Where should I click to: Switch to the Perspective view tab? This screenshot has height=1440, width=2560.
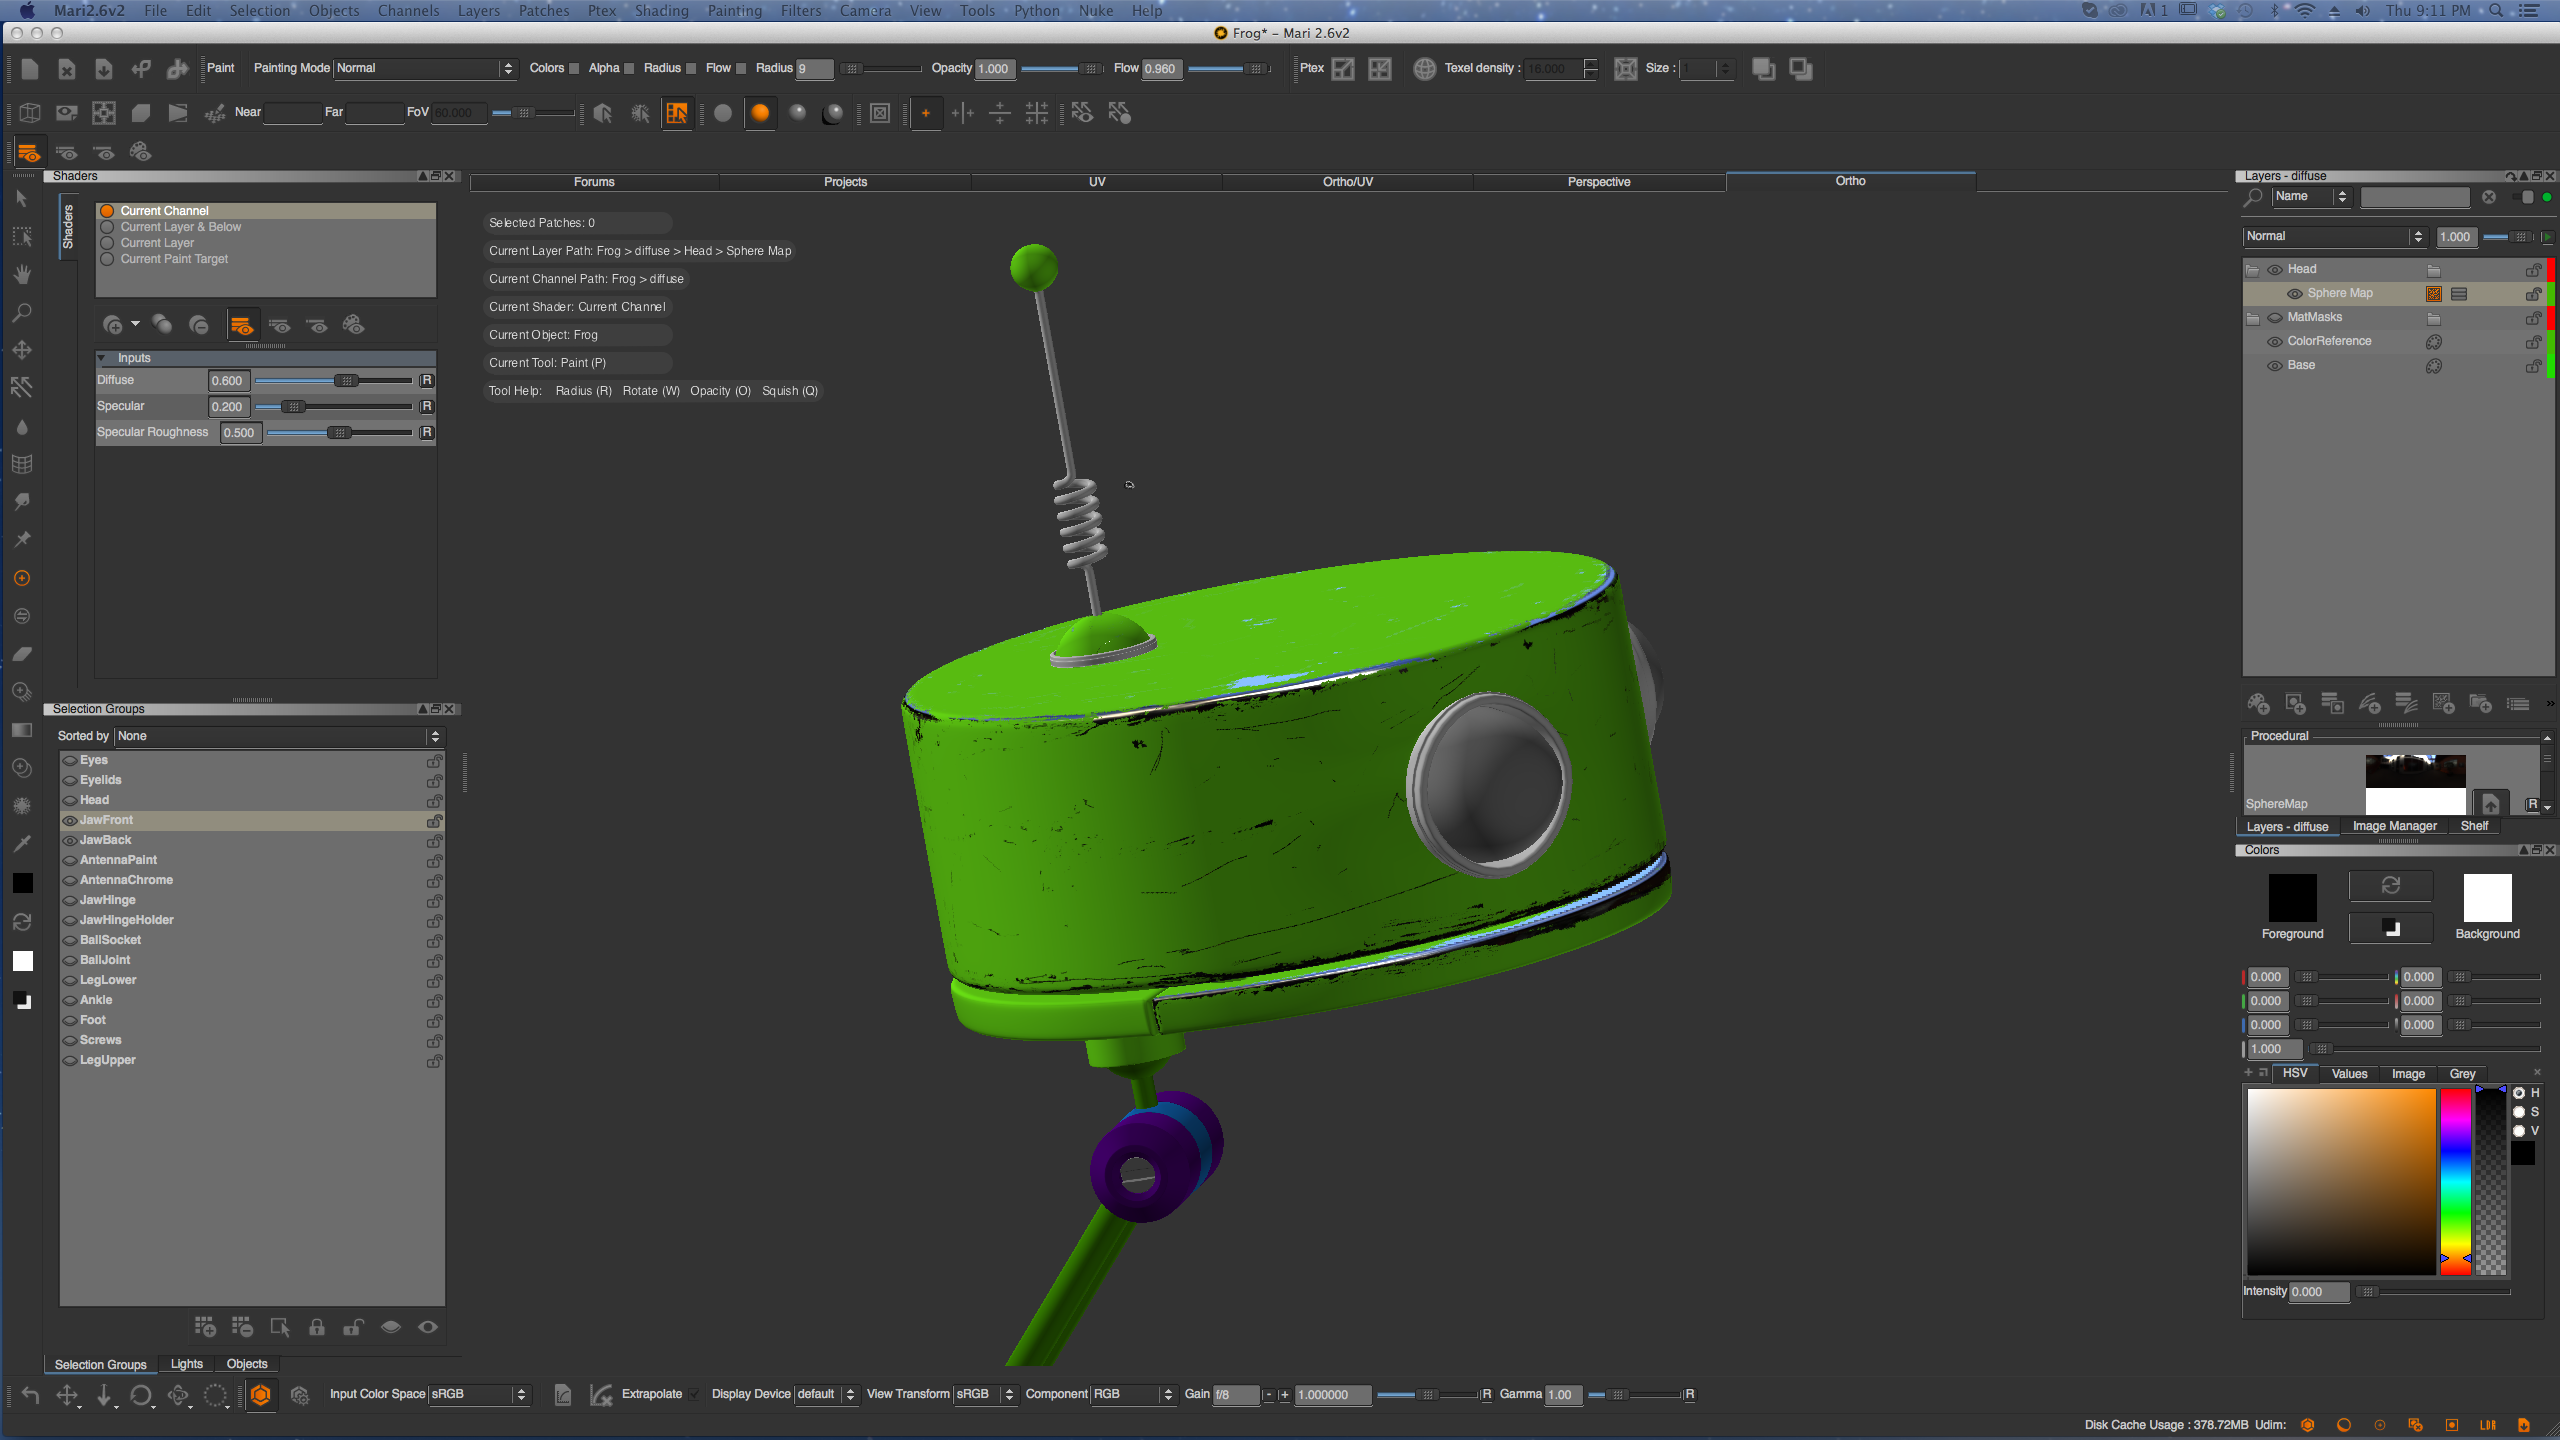[1598, 182]
